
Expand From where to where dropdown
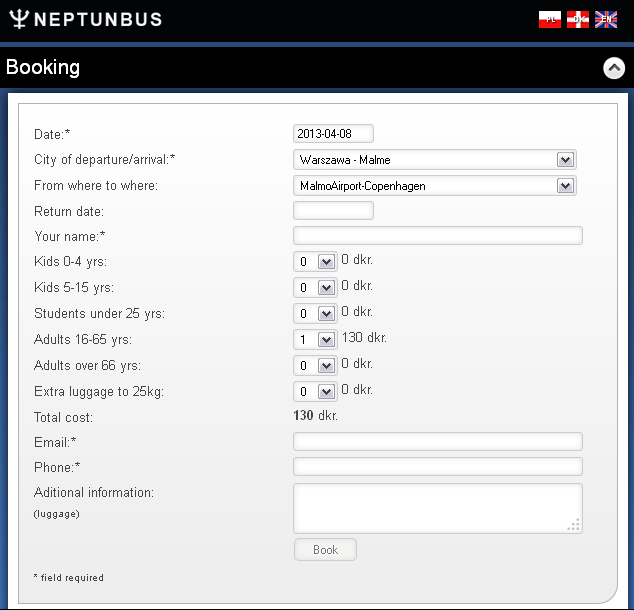[435, 186]
